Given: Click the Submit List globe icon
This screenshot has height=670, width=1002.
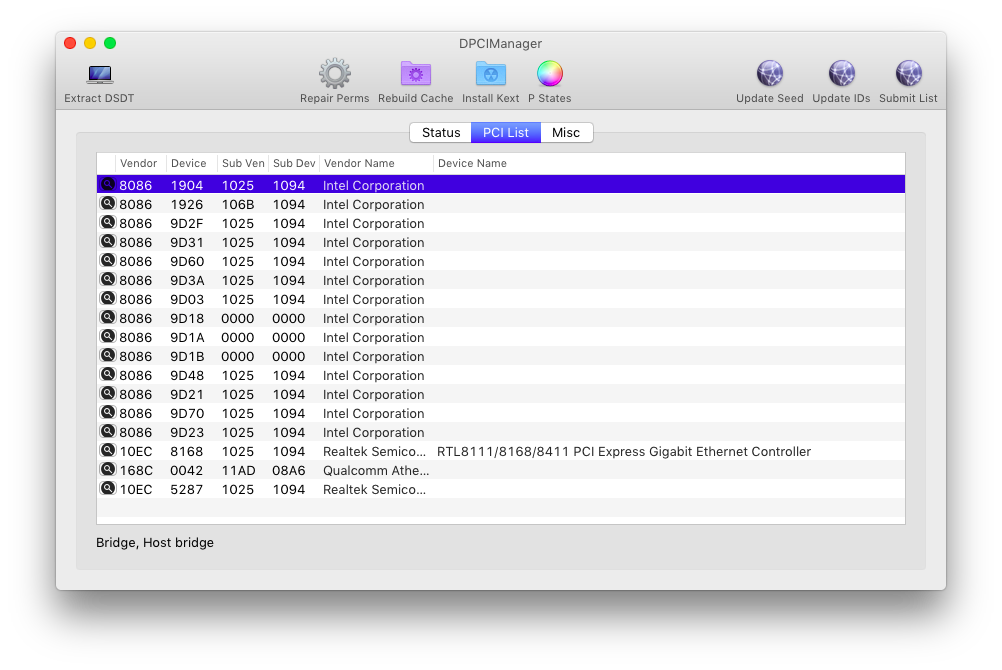Looking at the screenshot, I should point(908,74).
